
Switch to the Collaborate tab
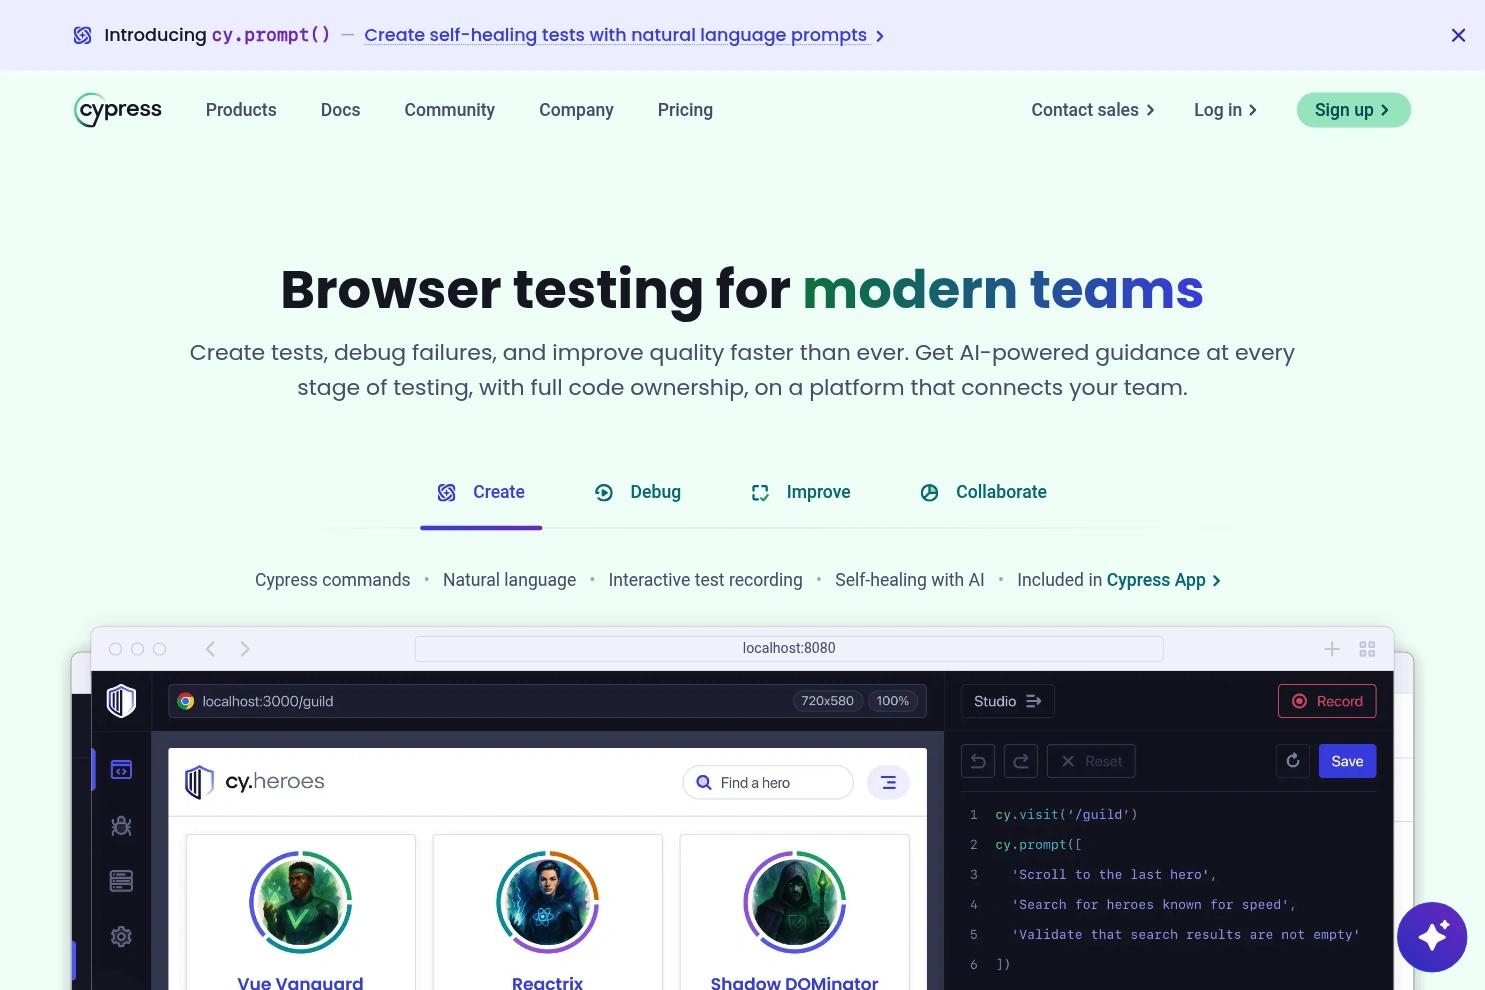click(983, 492)
